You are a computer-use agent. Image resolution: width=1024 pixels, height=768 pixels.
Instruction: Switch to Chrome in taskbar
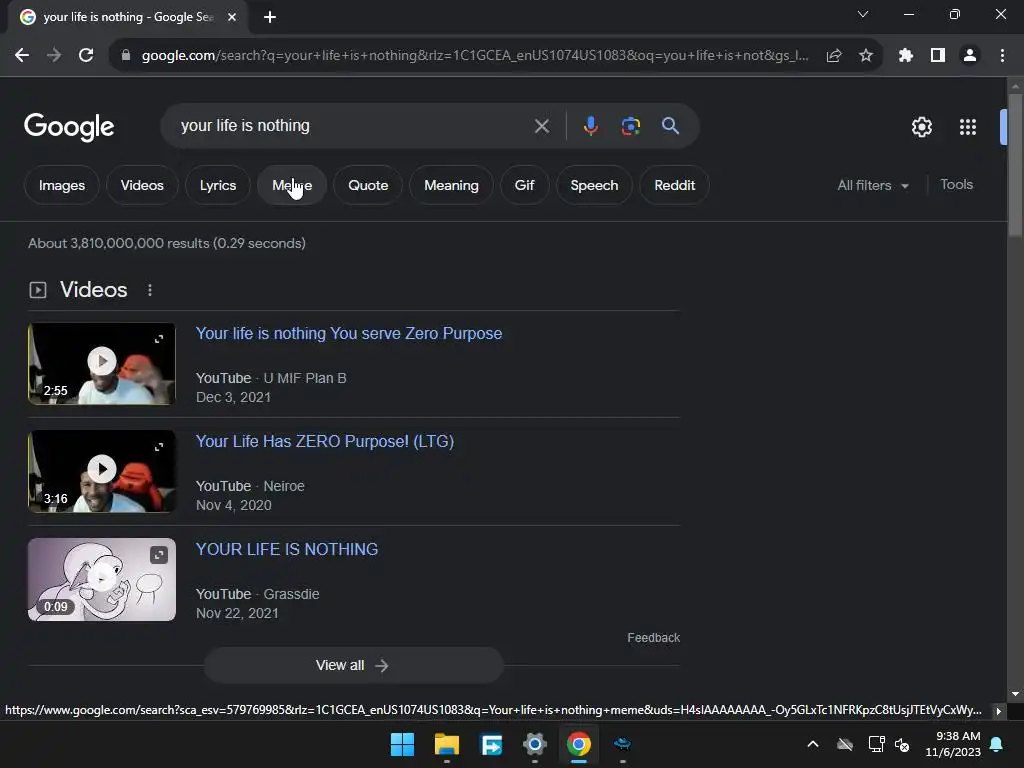click(x=579, y=744)
